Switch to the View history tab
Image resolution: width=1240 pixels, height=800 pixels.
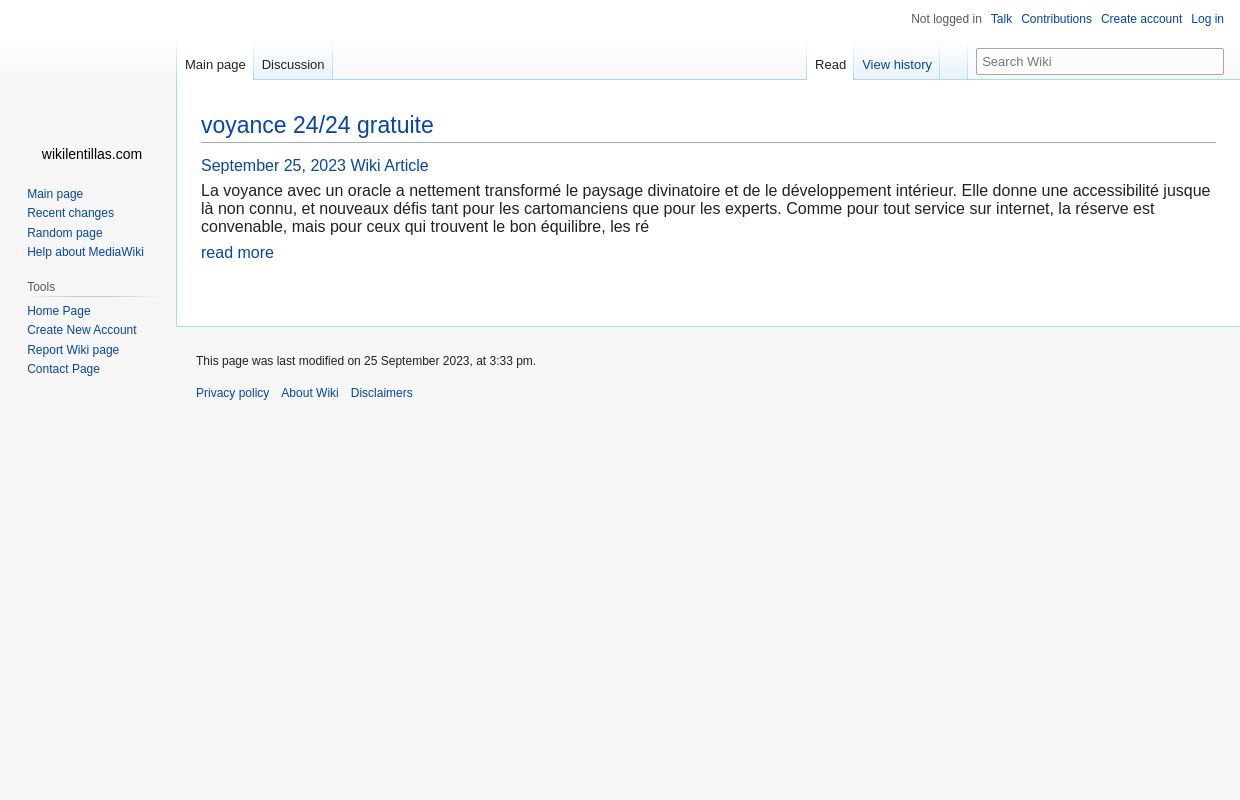(x=897, y=64)
